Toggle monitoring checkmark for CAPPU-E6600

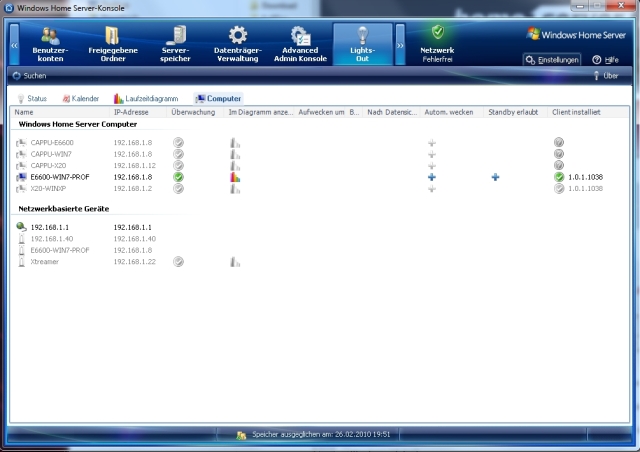point(178,143)
